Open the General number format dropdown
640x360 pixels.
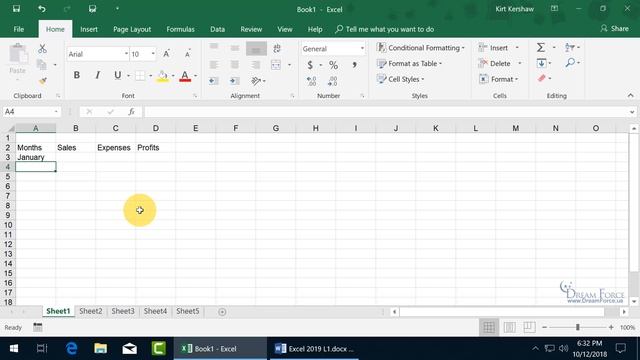[362, 49]
